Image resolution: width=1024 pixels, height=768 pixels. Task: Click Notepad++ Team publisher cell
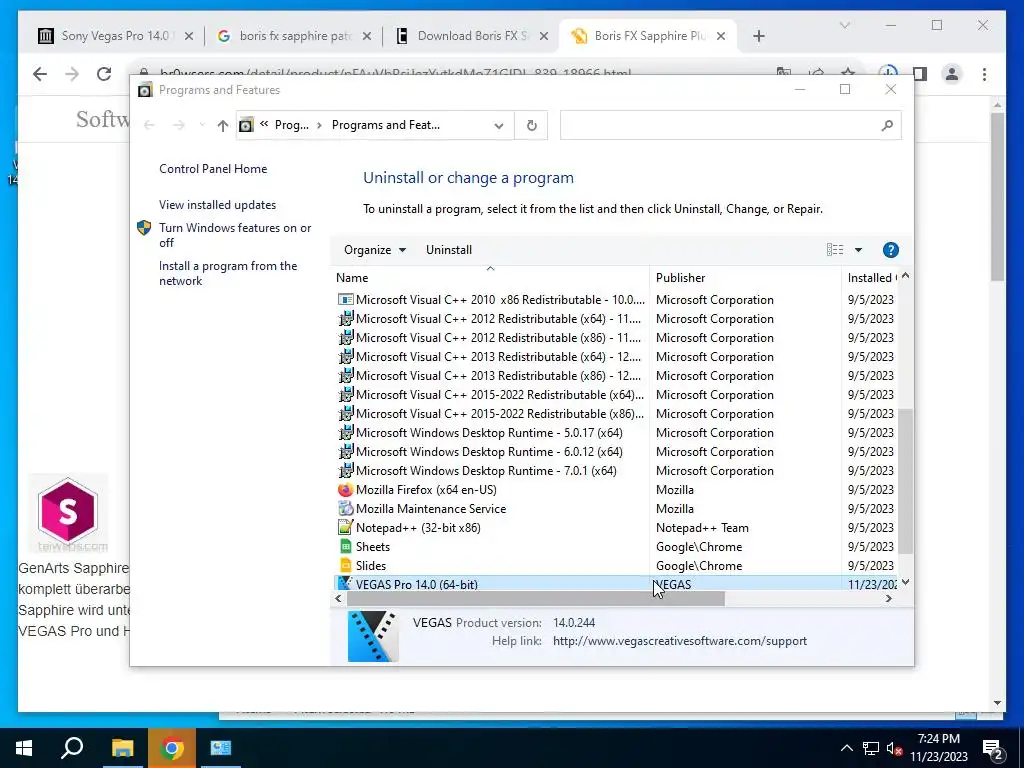(702, 528)
